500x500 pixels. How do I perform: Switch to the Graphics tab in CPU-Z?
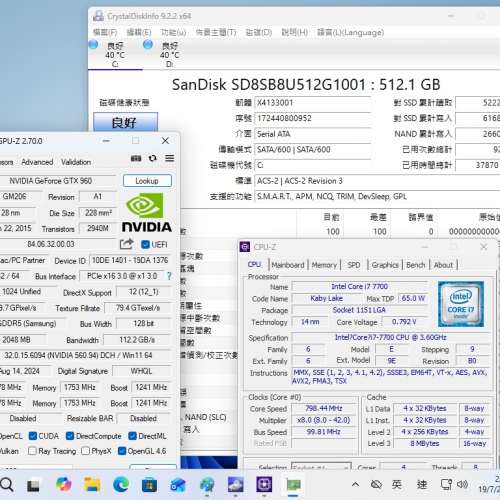click(x=385, y=265)
